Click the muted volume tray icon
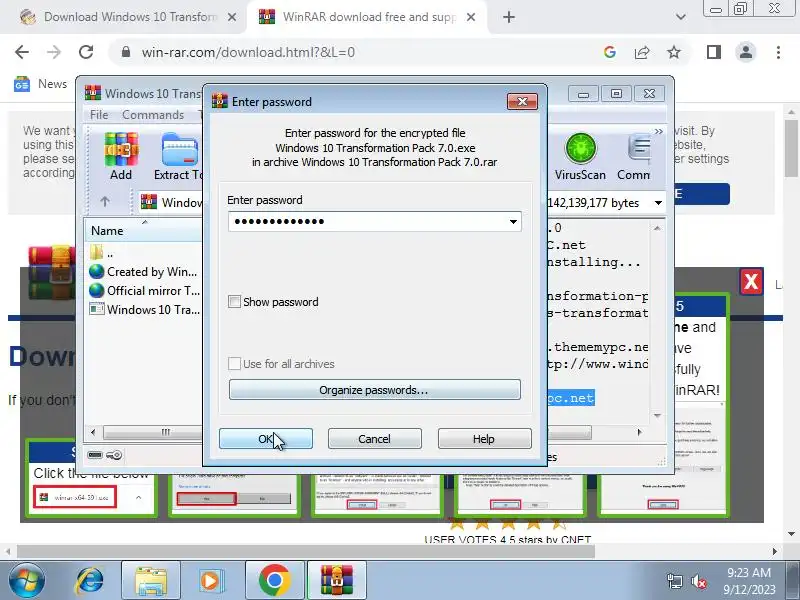800x600 pixels. click(698, 581)
